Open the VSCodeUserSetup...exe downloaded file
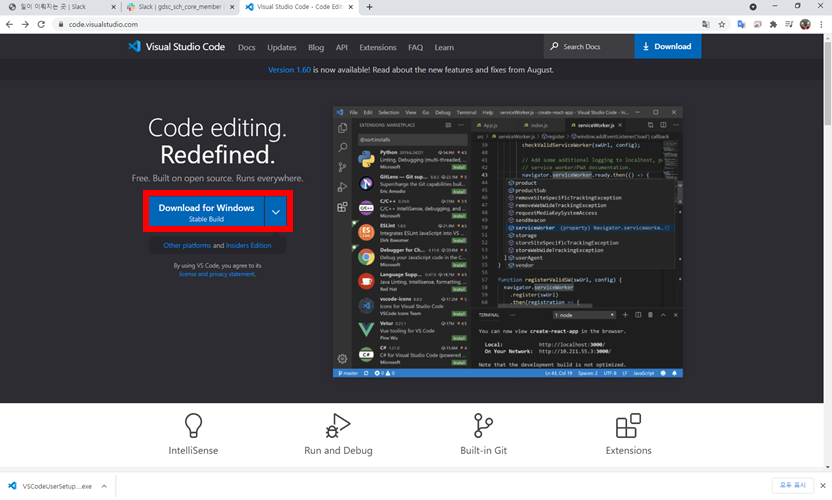Image resolution: width=832 pixels, height=500 pixels. click(x=57, y=486)
